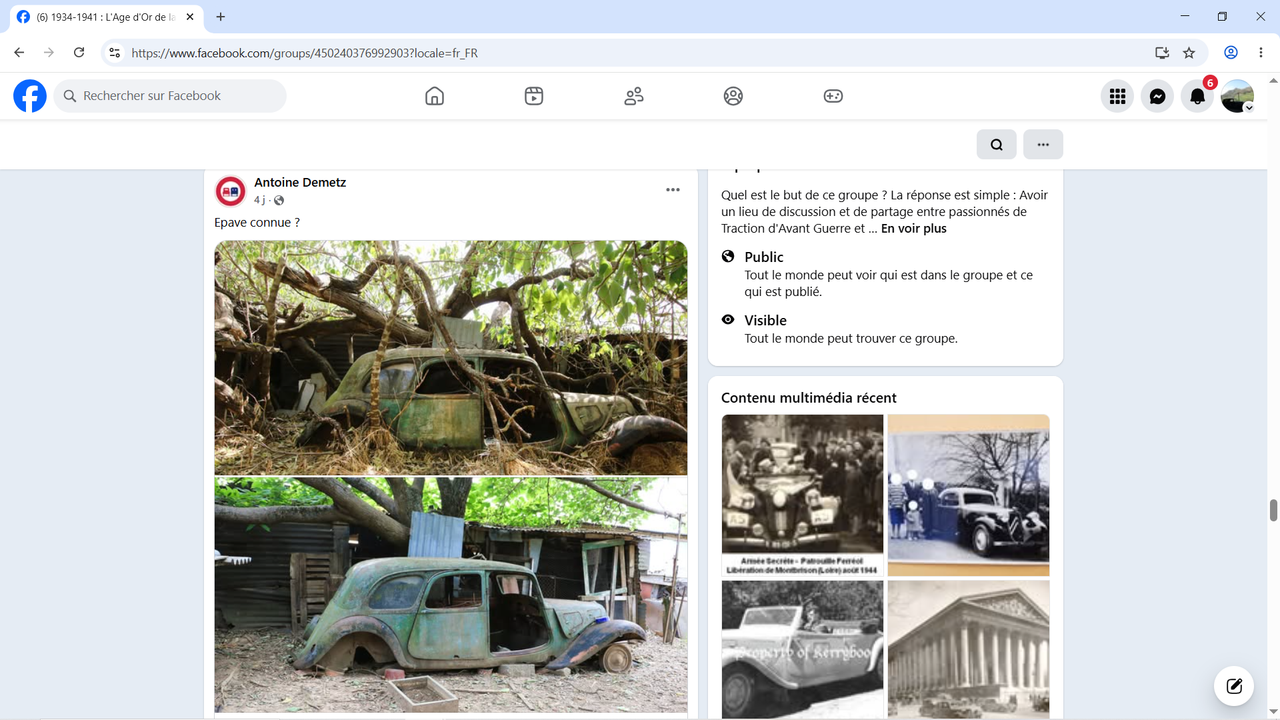Click the Facebook logo
This screenshot has width=1280, height=720.
pyautogui.click(x=30, y=96)
